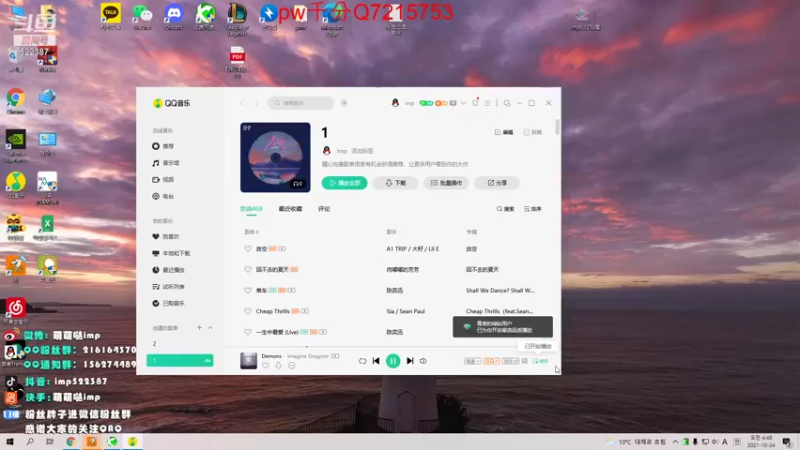This screenshot has width=800, height=450.
Task: Click the download button for playlist
Action: click(x=395, y=183)
